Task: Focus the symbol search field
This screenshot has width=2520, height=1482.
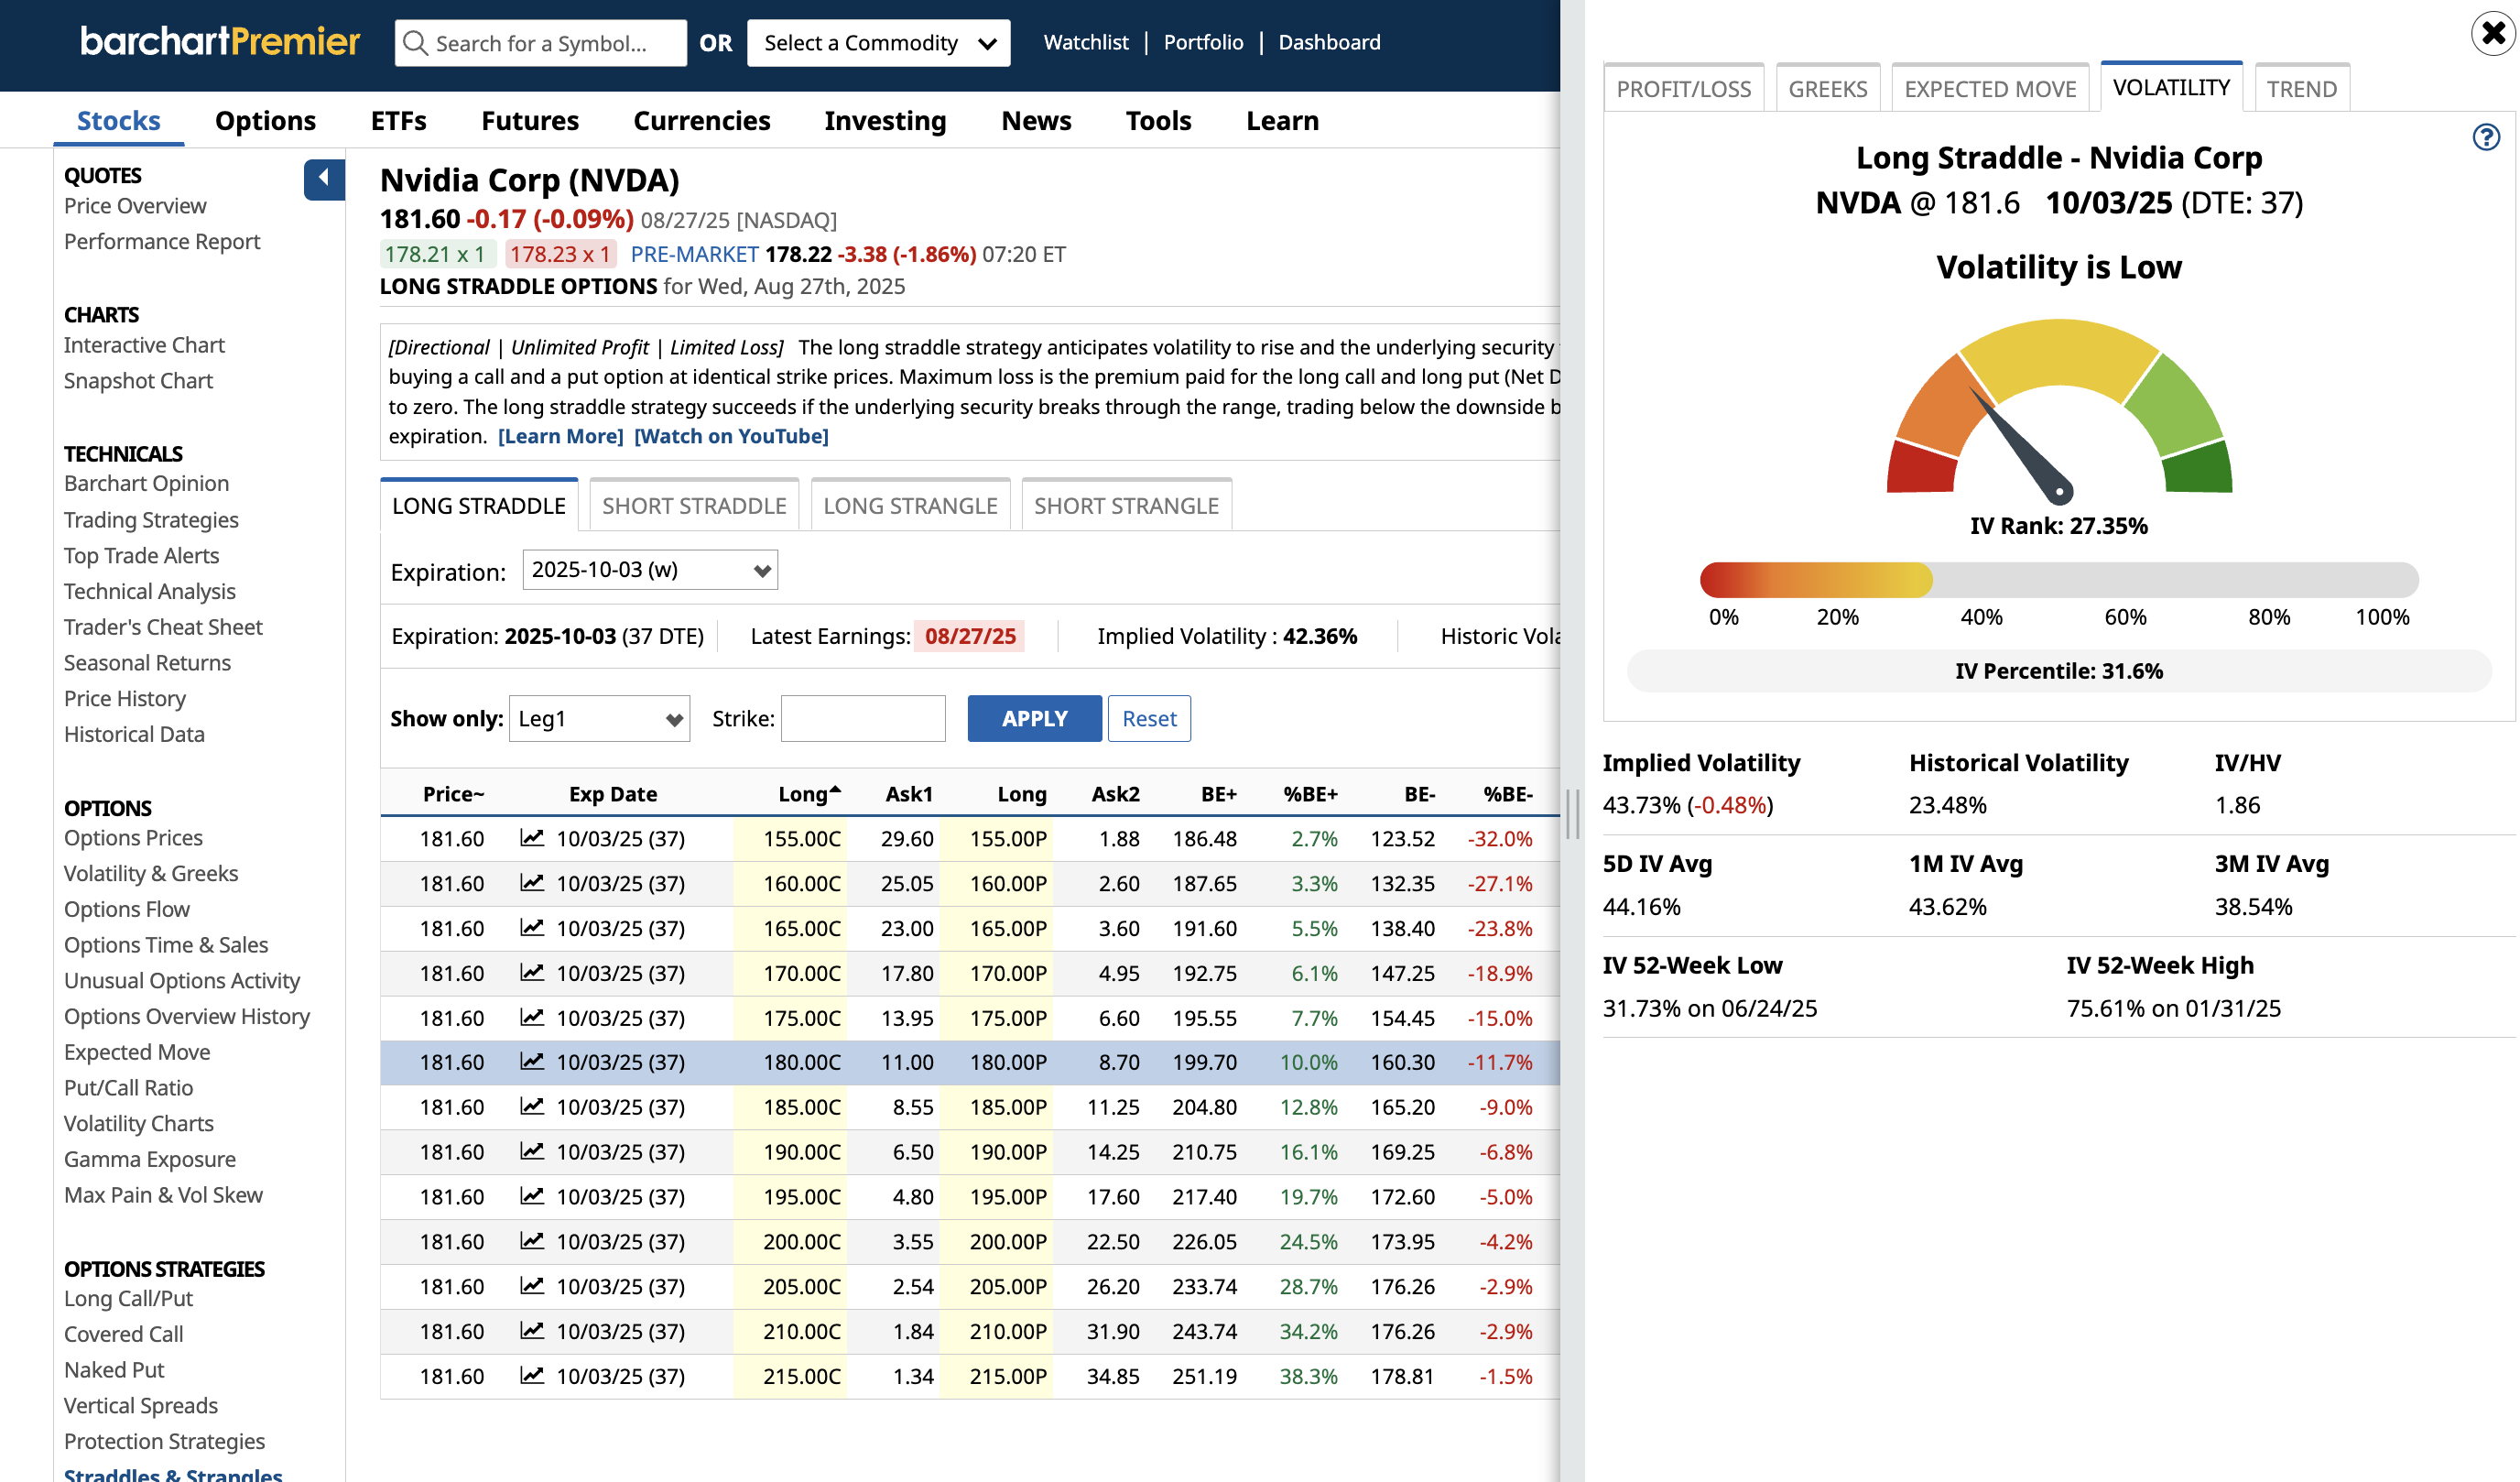Action: tap(541, 43)
